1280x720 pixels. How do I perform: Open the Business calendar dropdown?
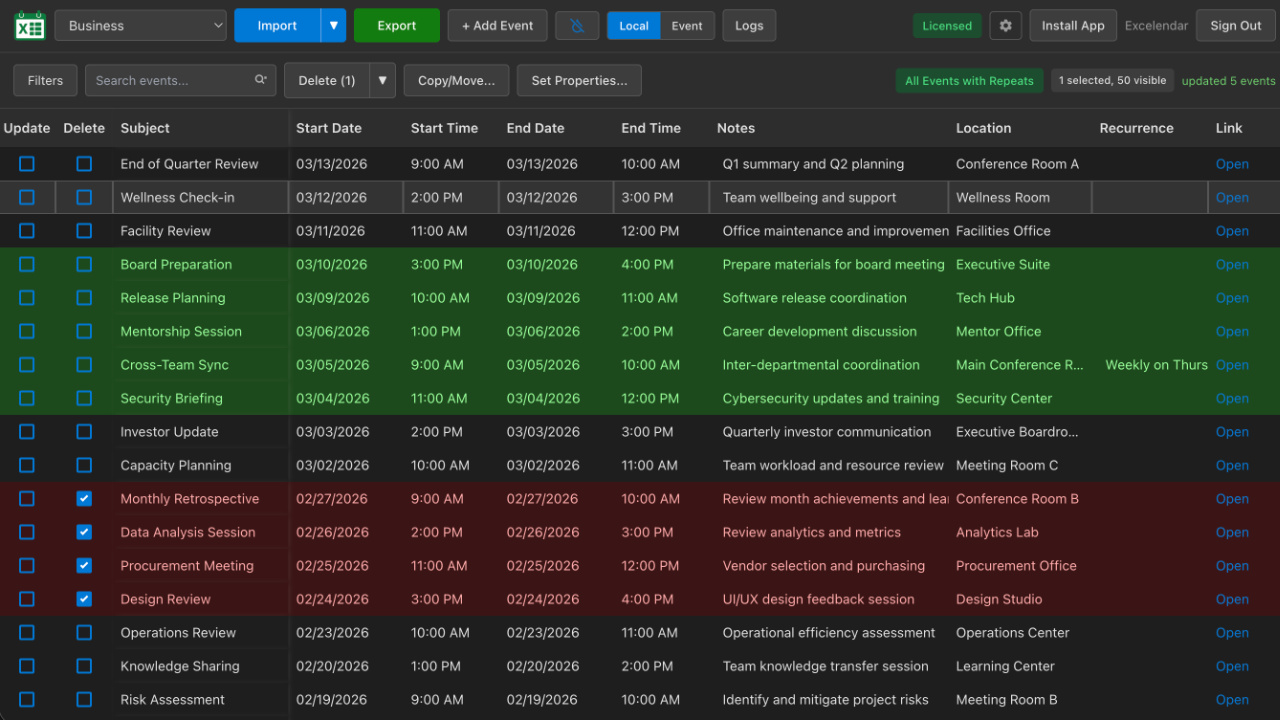coord(141,26)
